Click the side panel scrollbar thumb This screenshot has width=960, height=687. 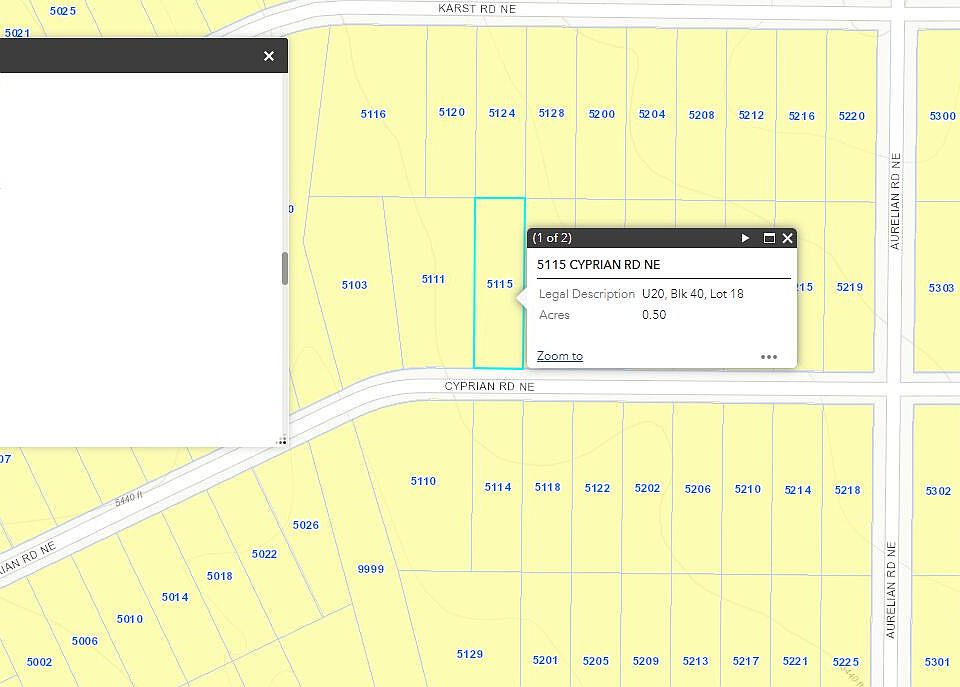point(285,268)
